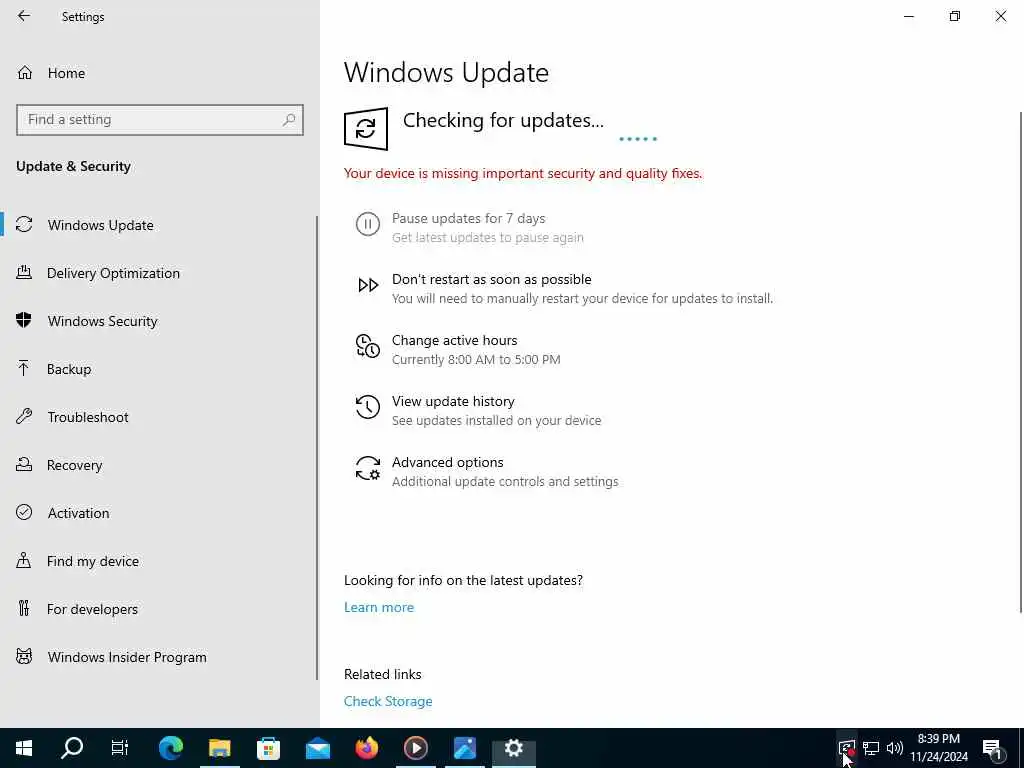The width and height of the screenshot is (1024, 768).
Task: Click the Advanced options gear-sync icon
Action: tap(368, 468)
